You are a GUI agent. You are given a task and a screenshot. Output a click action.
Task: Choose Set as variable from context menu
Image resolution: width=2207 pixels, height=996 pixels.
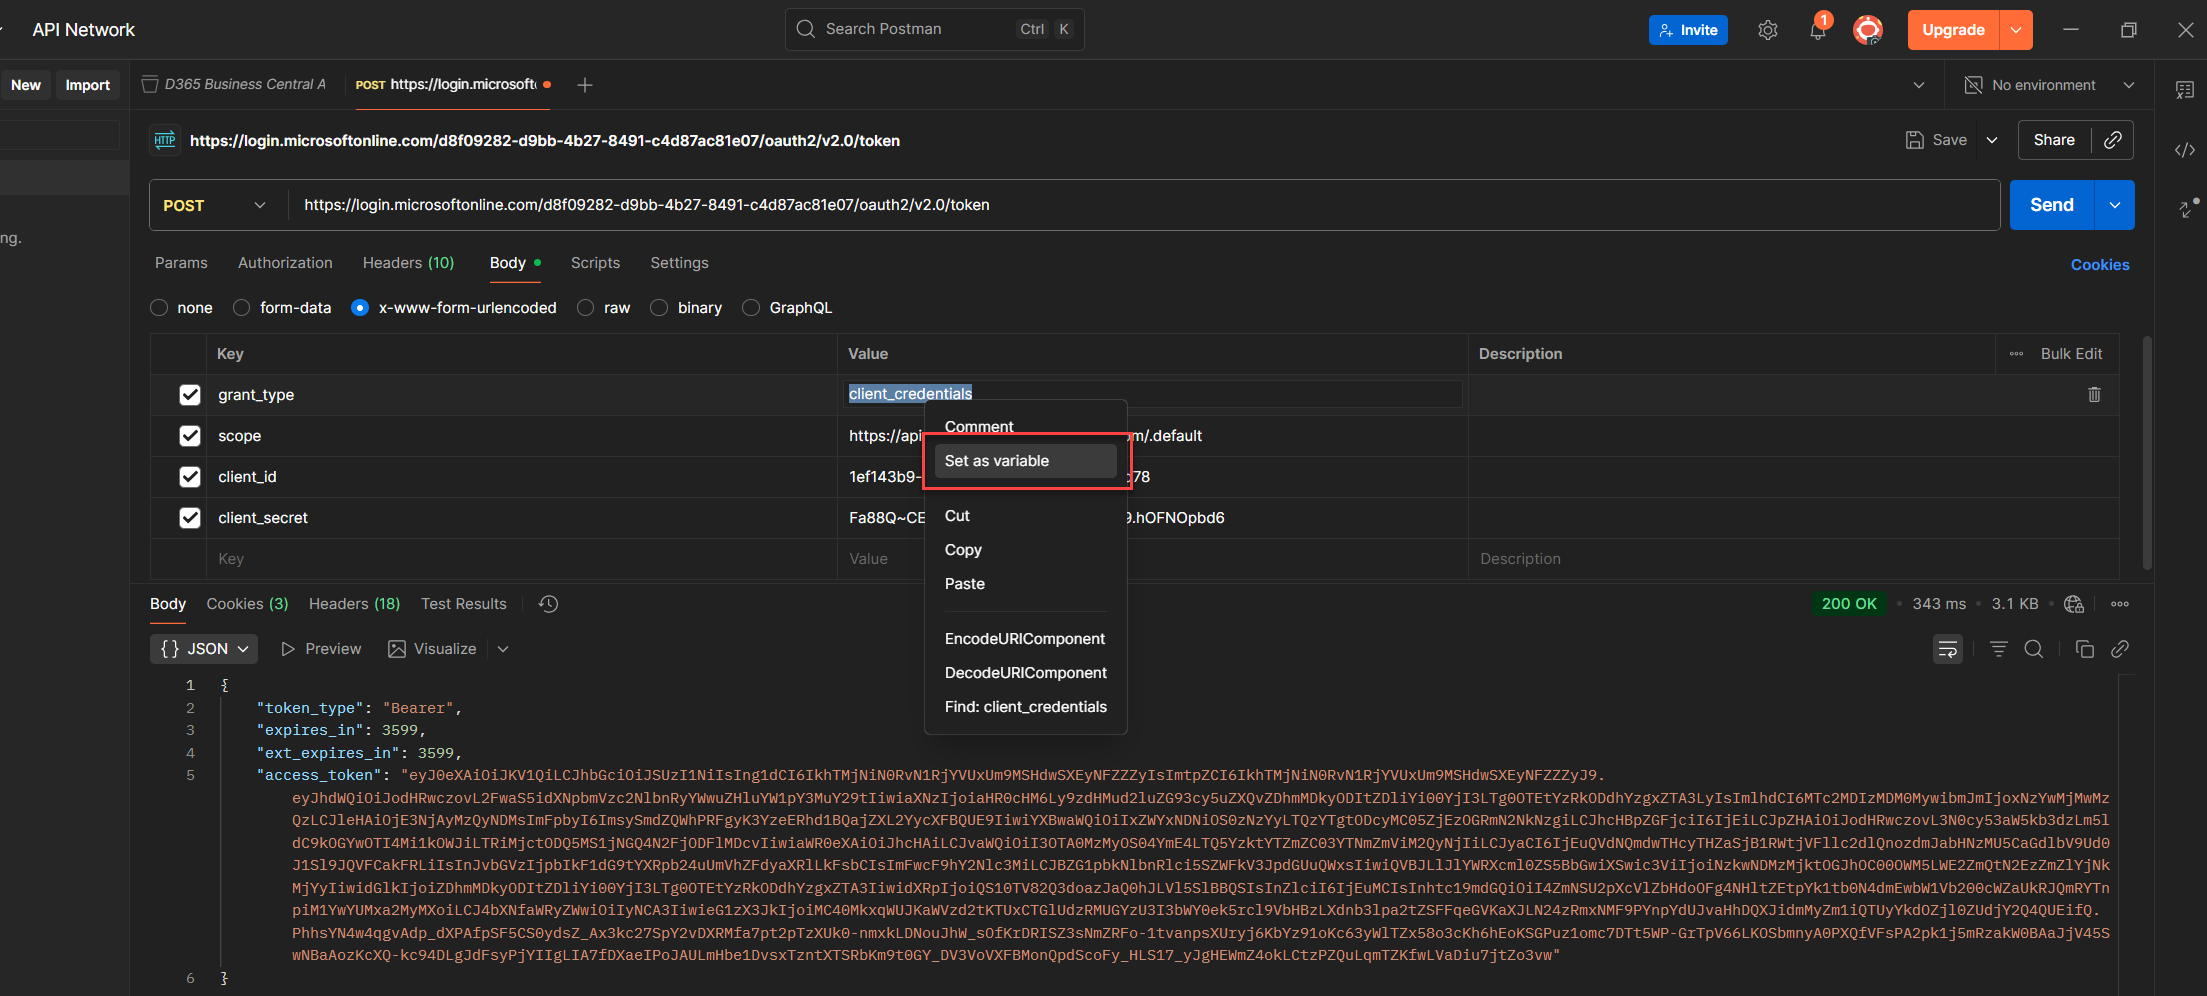pos(1026,461)
